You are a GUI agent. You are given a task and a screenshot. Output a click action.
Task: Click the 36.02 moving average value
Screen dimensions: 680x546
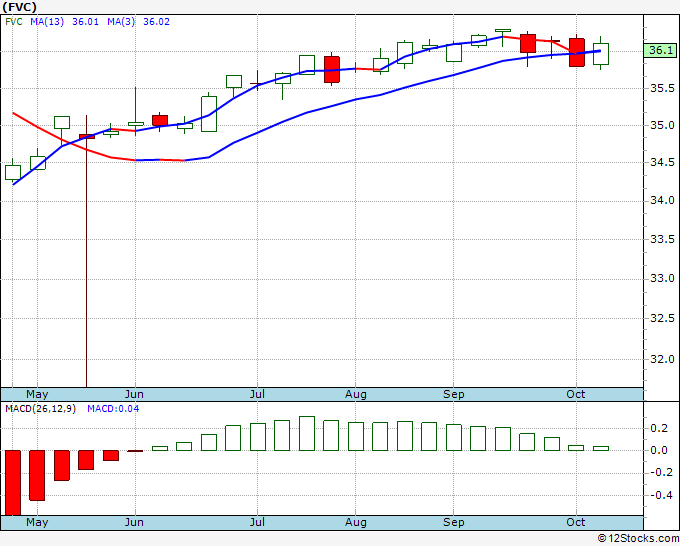click(156, 22)
